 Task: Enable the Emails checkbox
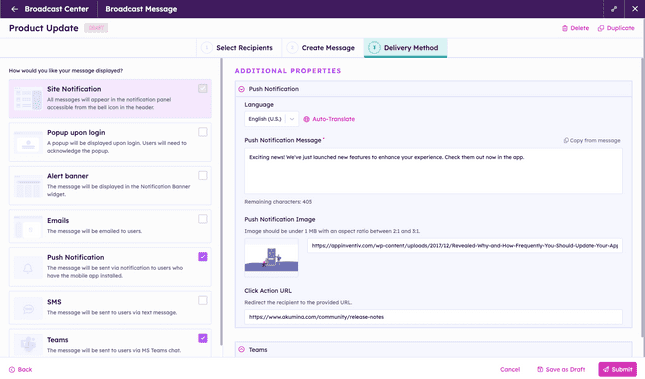[203, 219]
